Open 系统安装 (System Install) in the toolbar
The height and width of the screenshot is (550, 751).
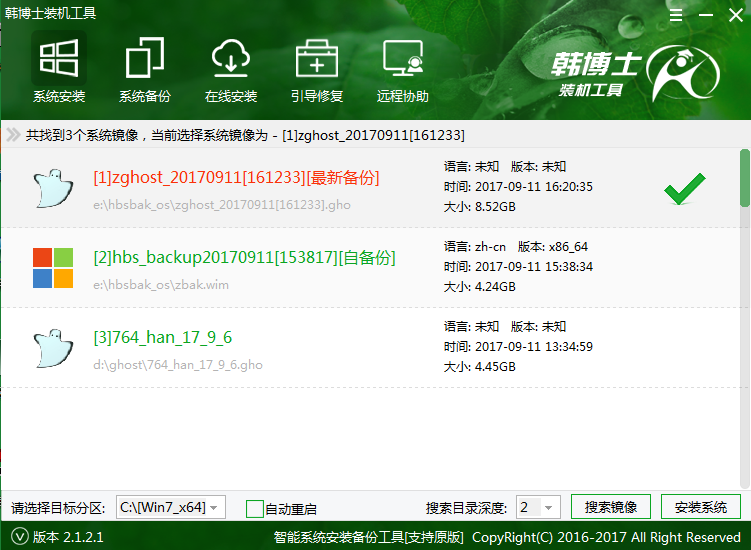58,69
